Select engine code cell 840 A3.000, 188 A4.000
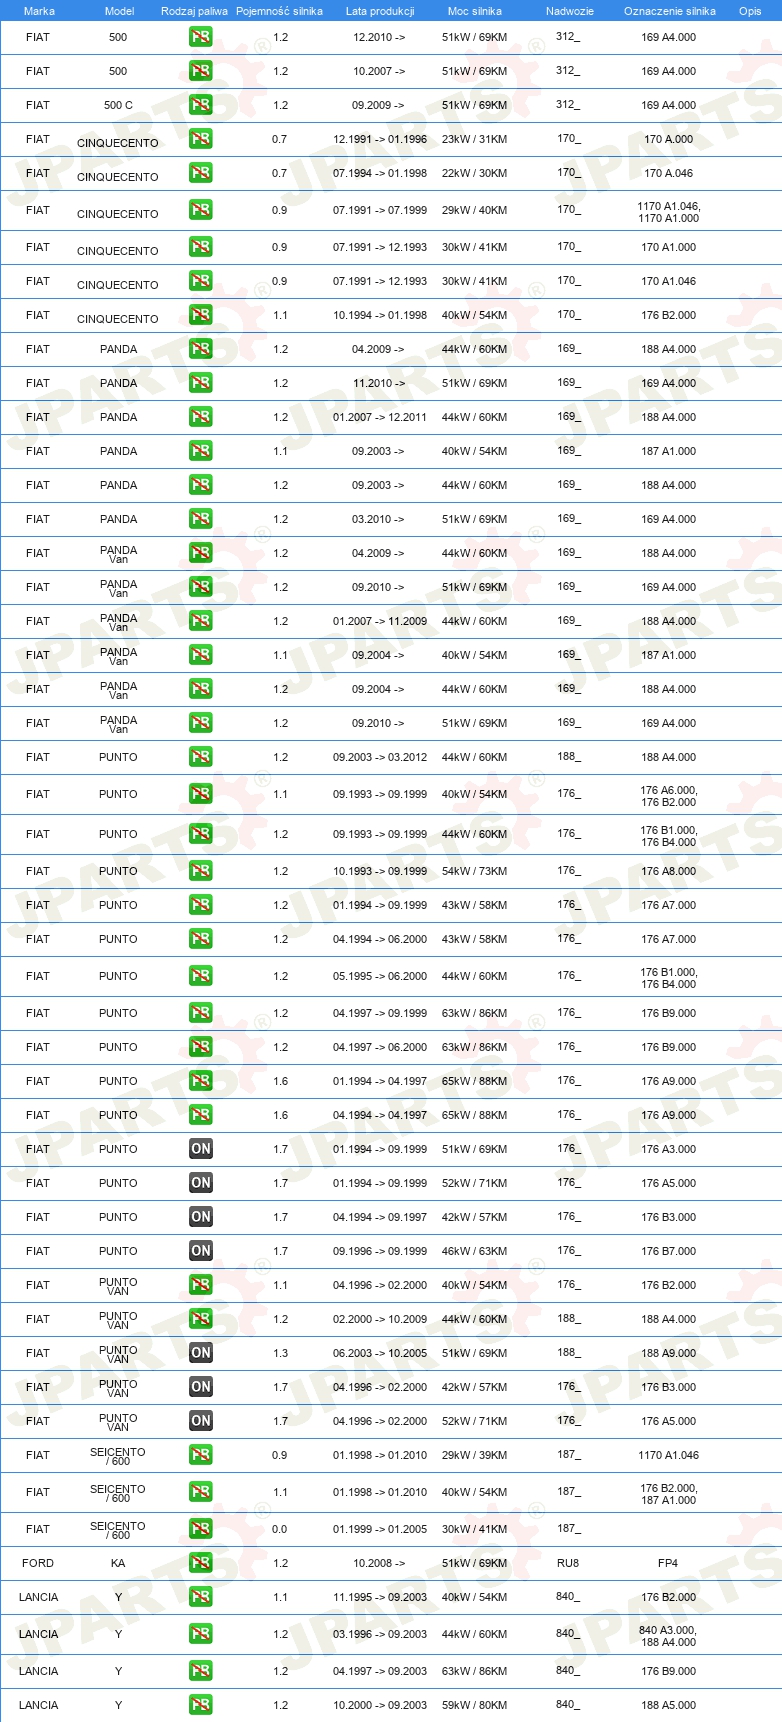This screenshot has height=1722, width=782. pos(668,1636)
